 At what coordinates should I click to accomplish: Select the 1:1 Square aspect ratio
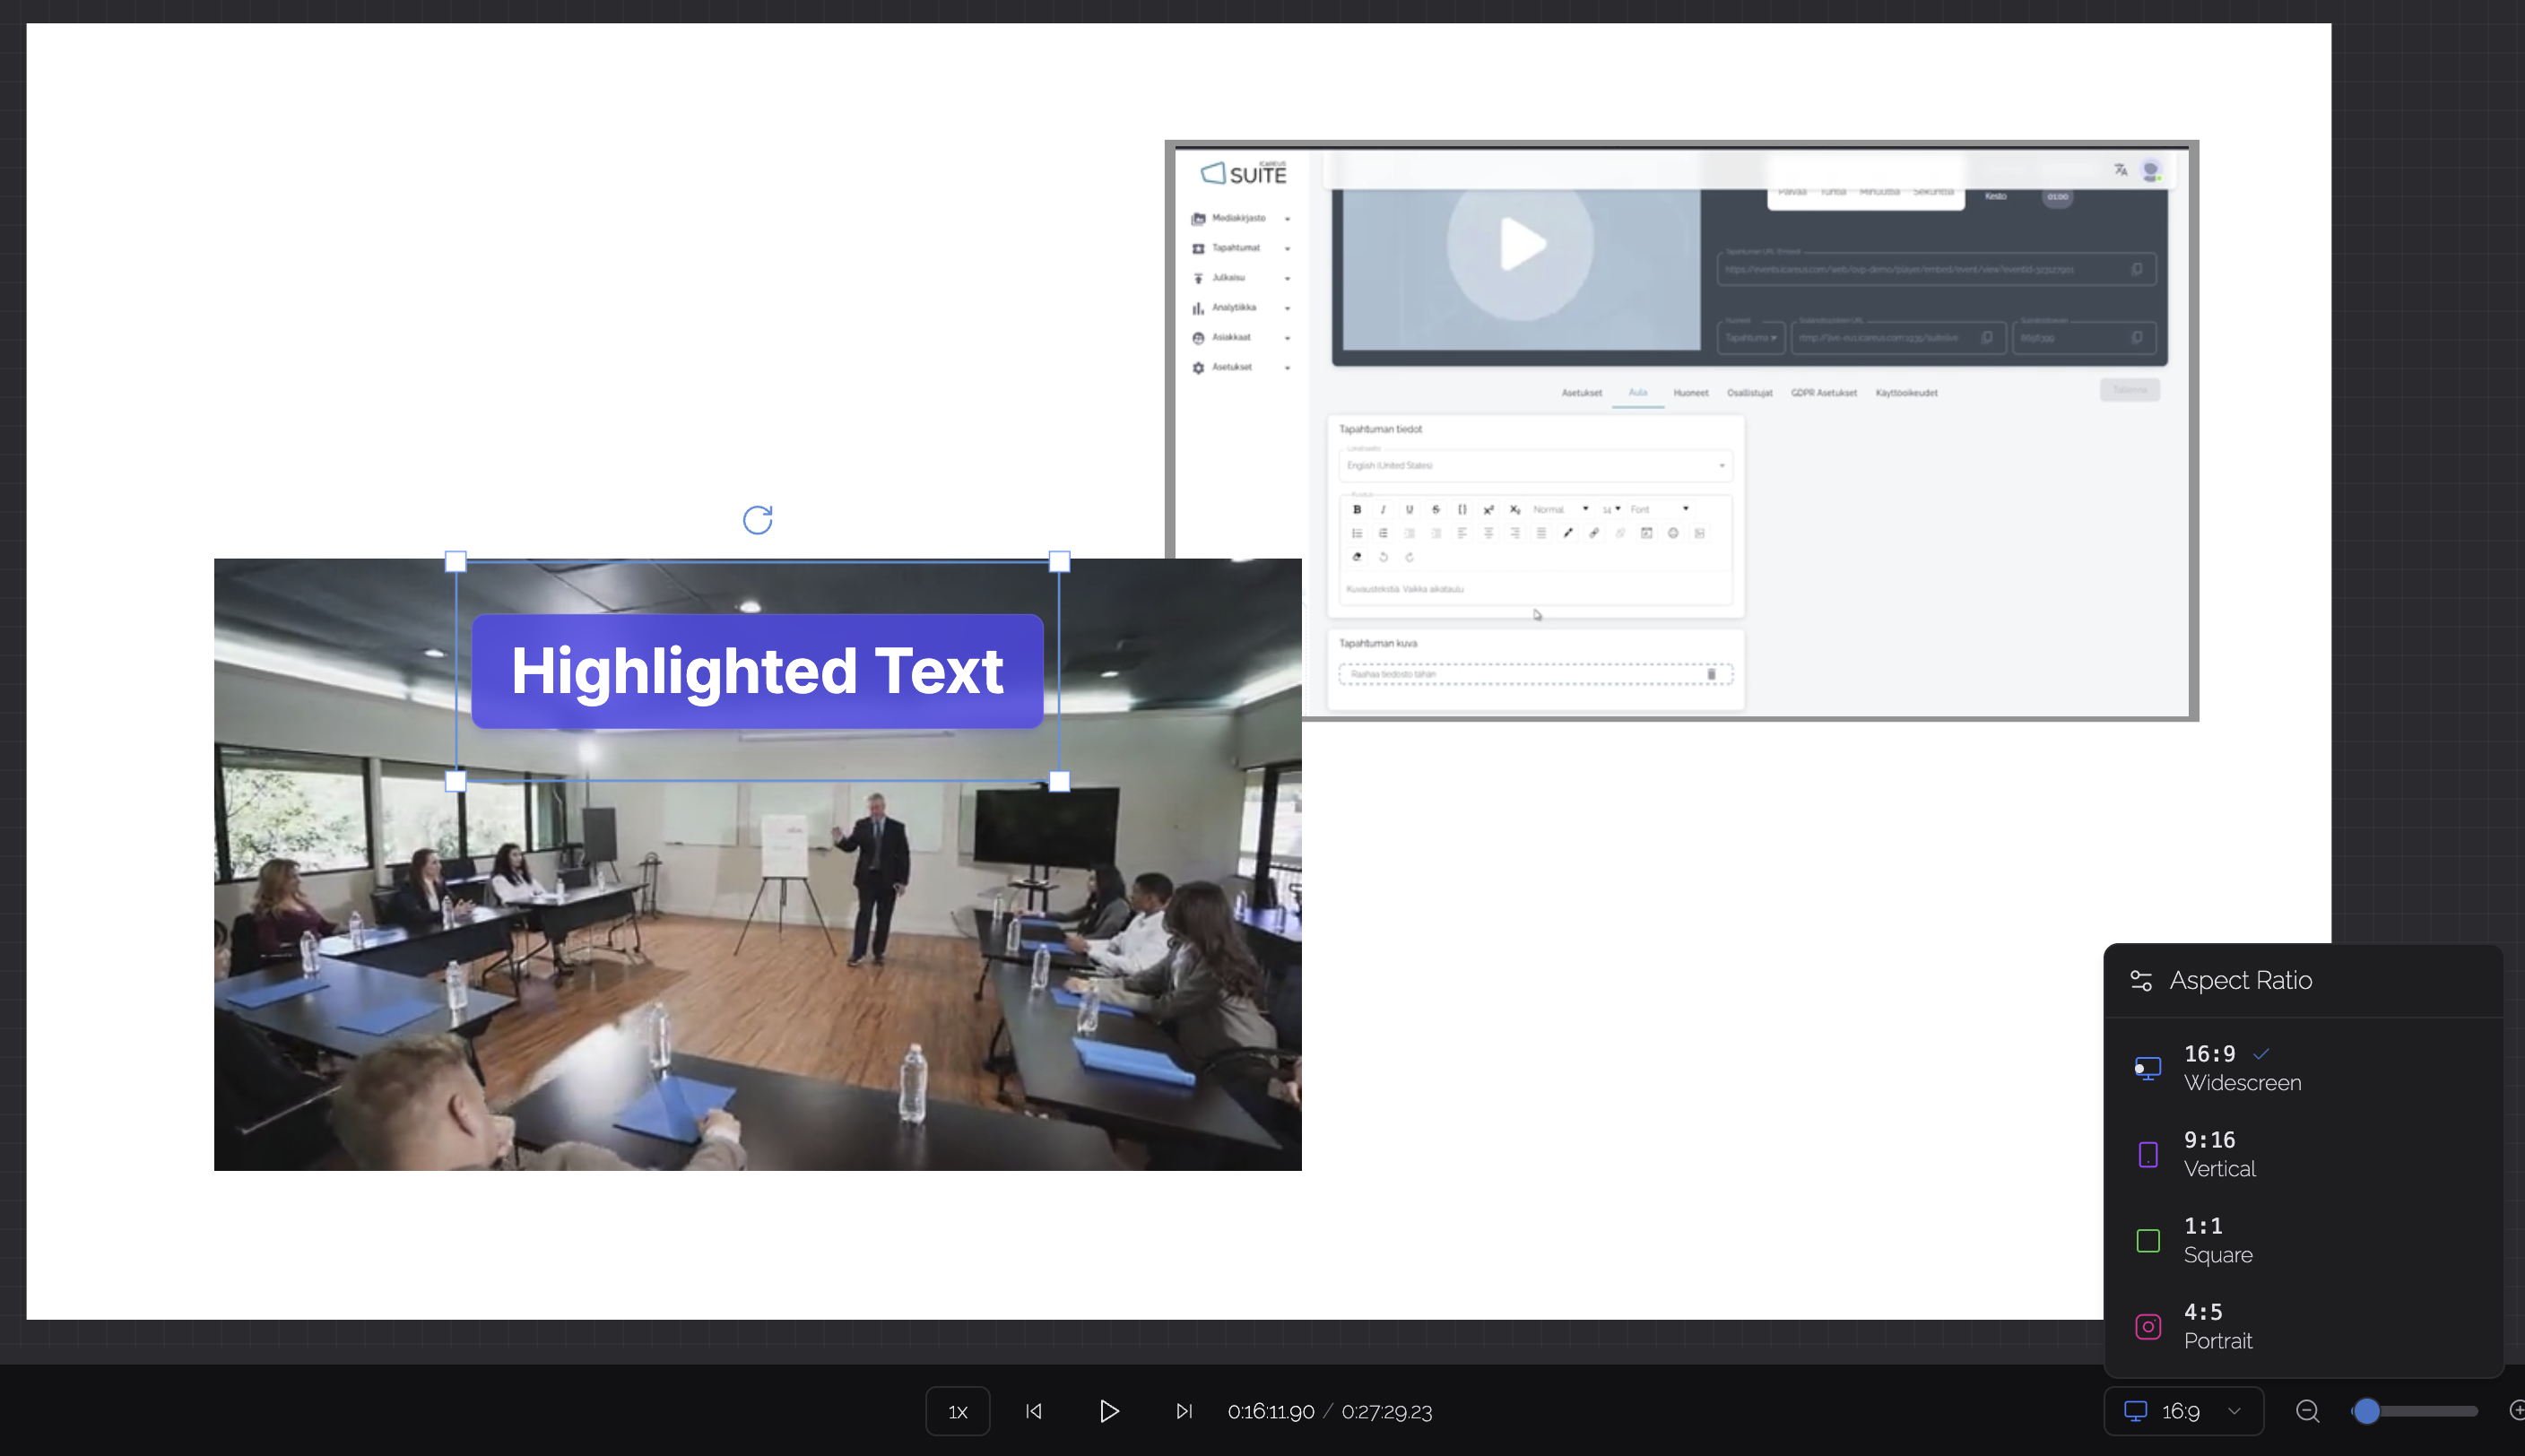[x=2220, y=1240]
